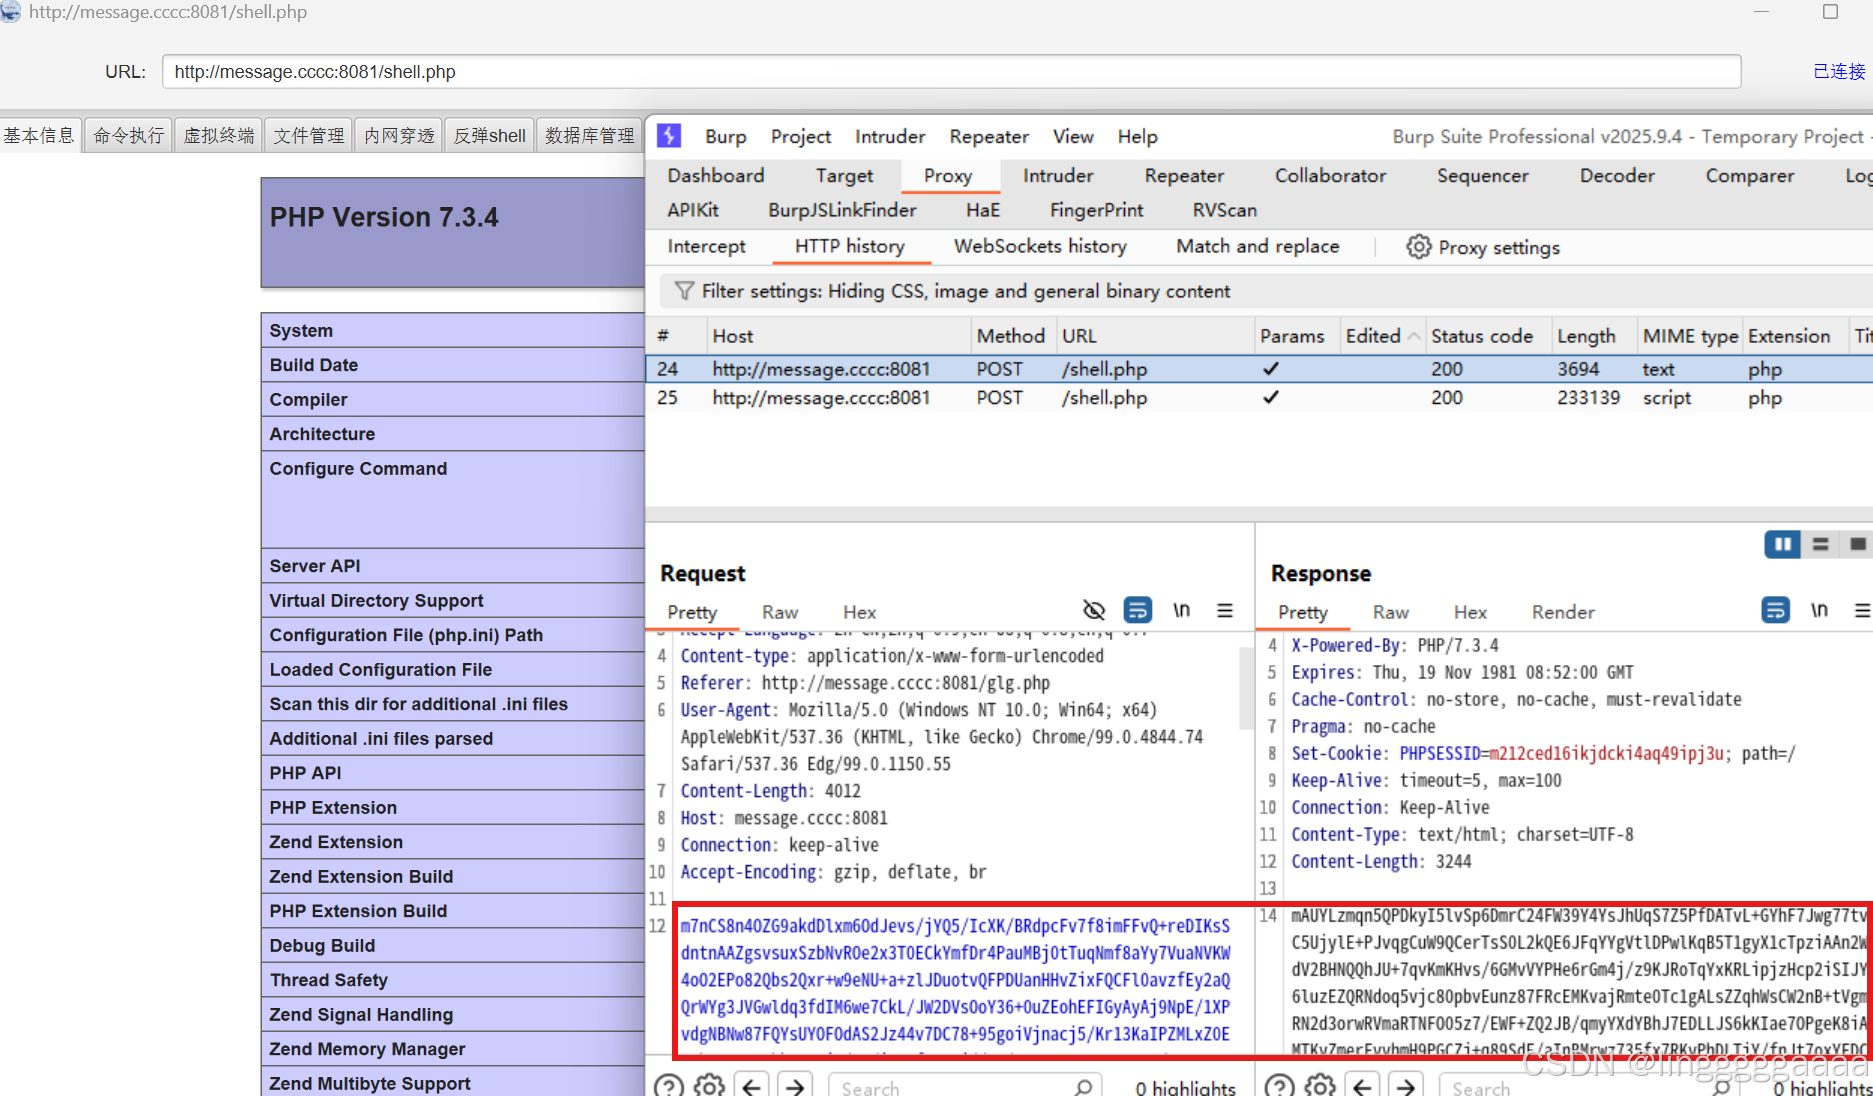Go to previous match in Request search
1873x1096 pixels.
[x=752, y=1086]
